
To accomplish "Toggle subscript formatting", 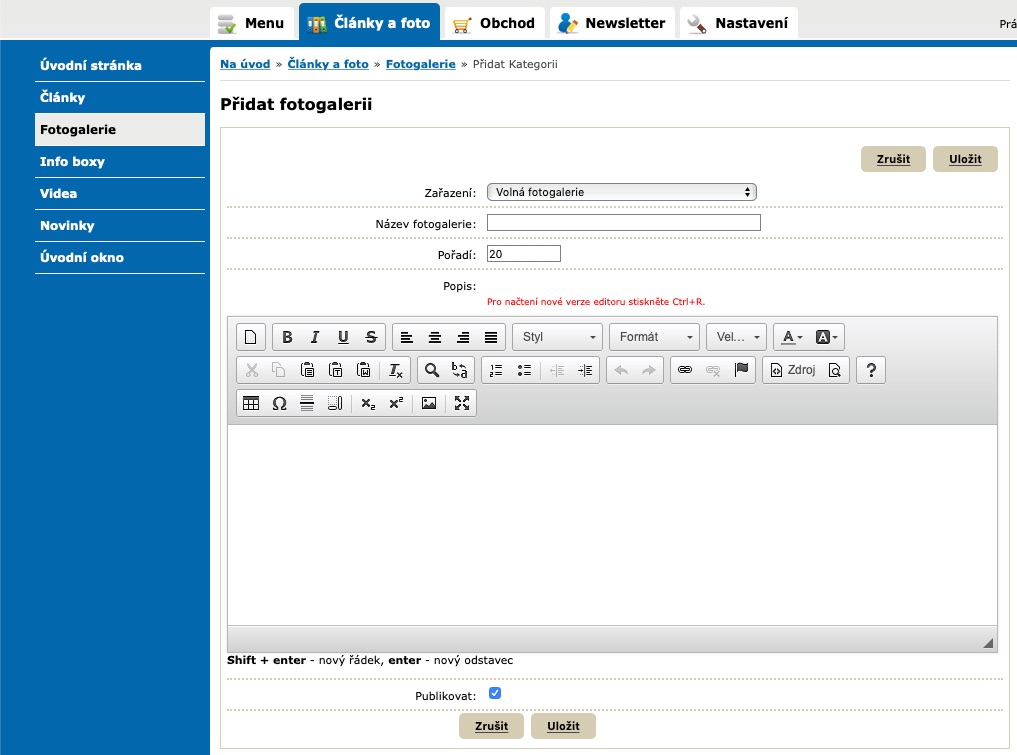I will [368, 403].
